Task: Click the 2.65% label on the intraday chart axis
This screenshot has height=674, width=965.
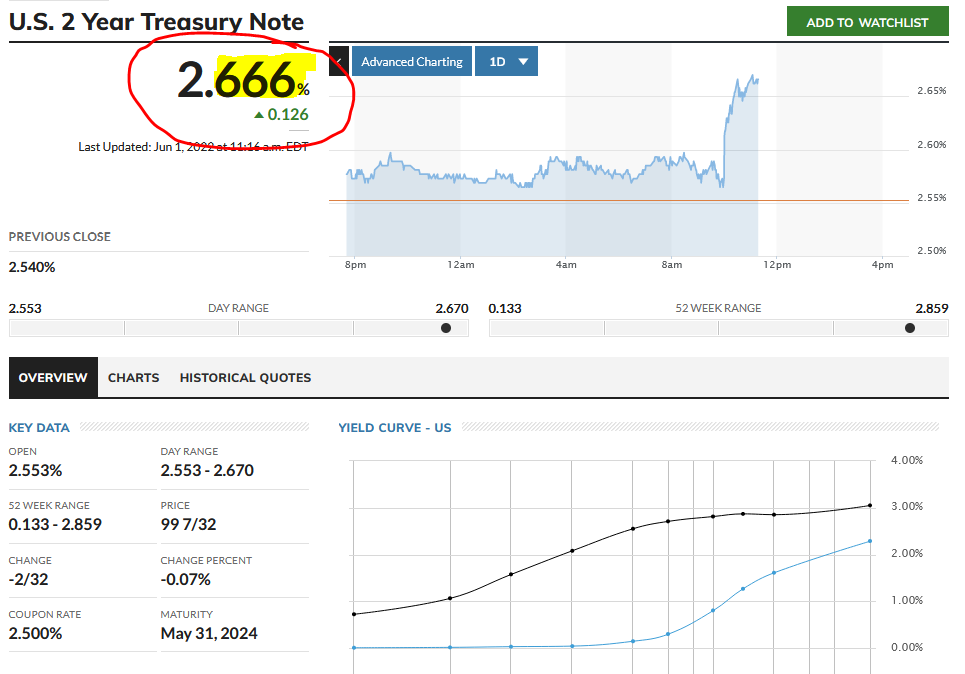Action: [x=932, y=90]
